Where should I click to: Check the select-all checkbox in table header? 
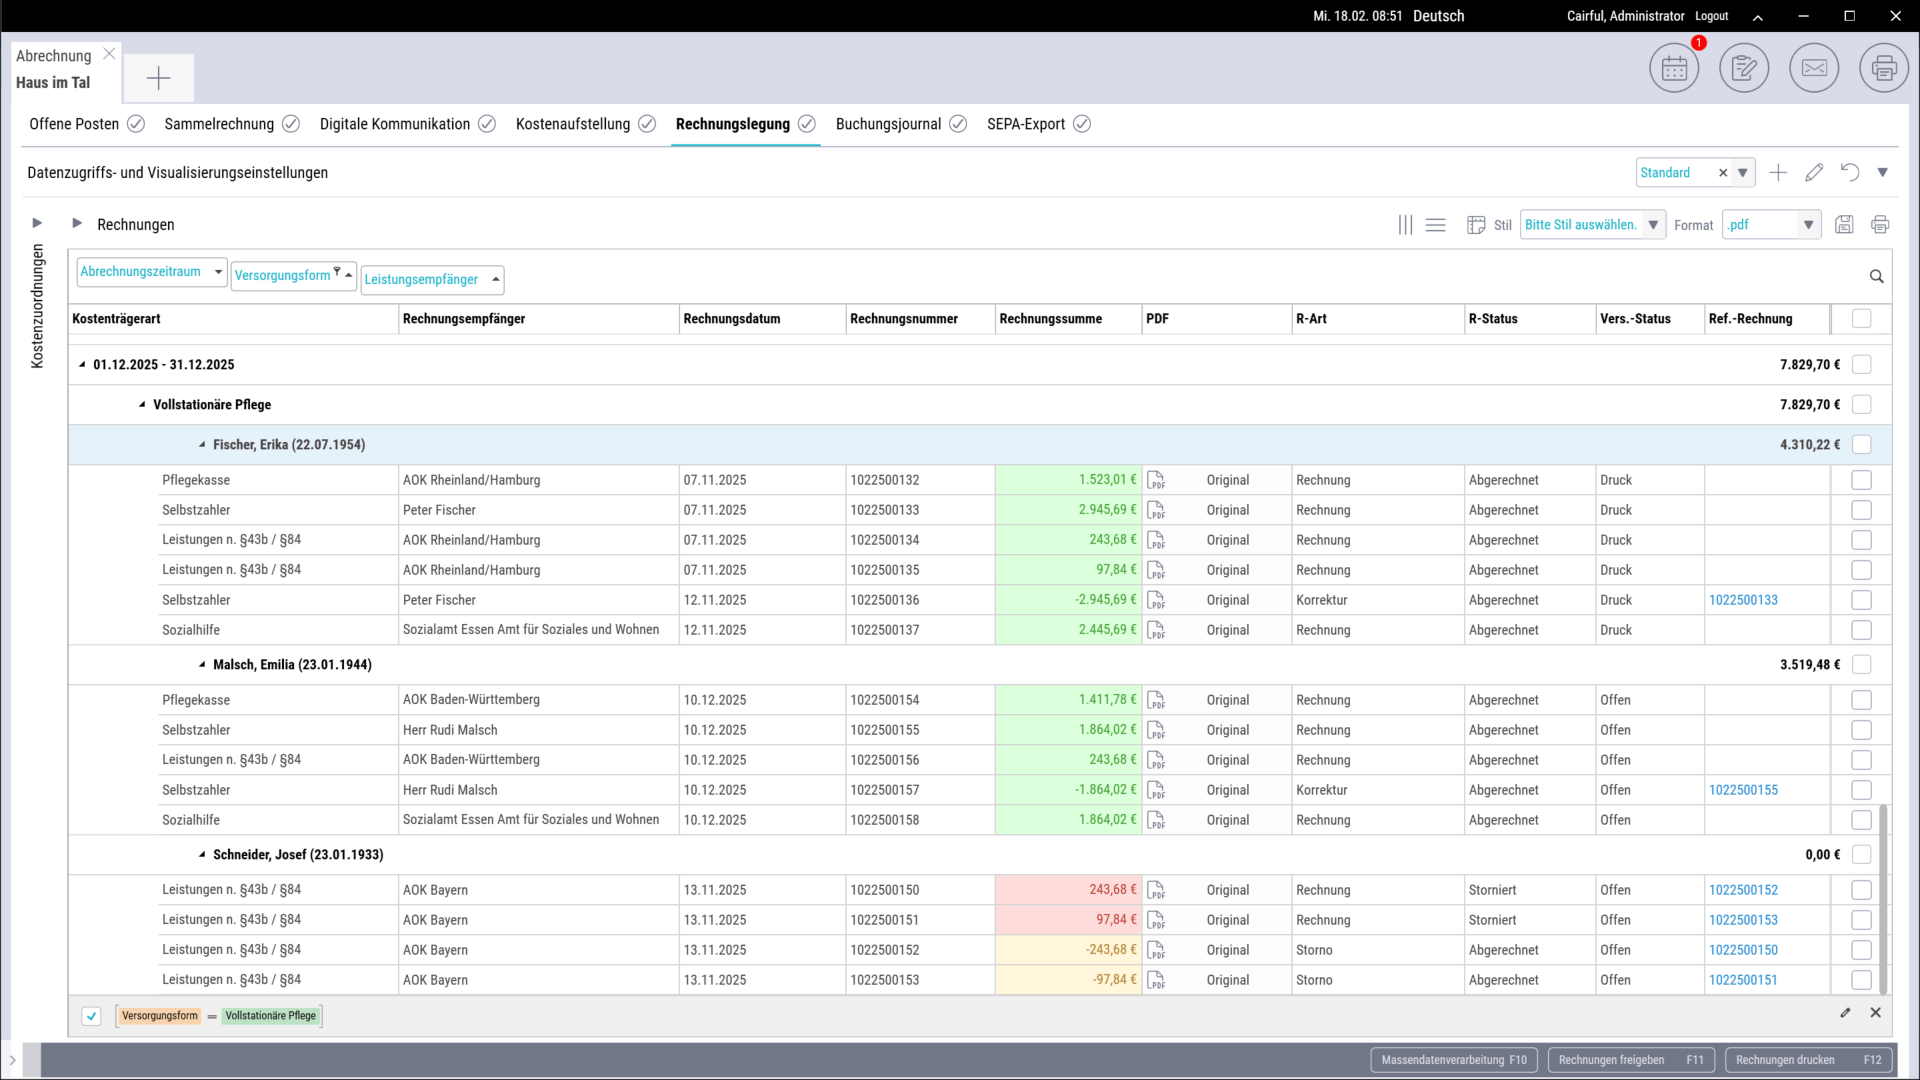(x=1861, y=318)
